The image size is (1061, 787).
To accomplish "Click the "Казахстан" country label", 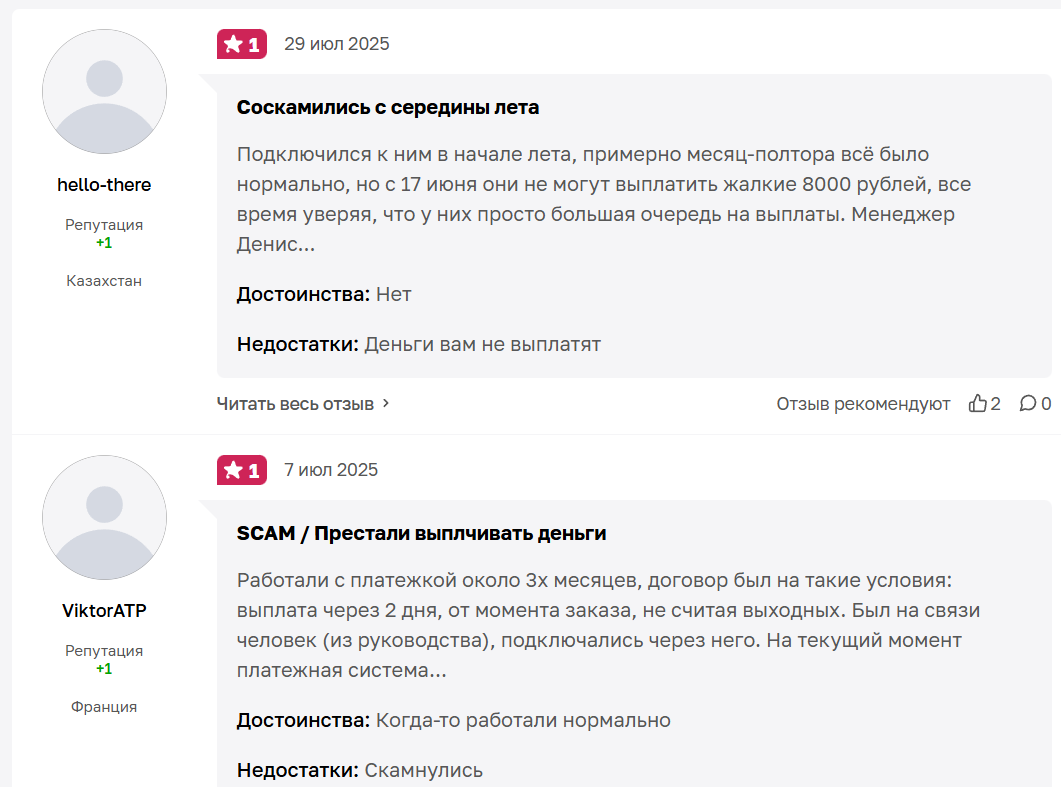I will [x=104, y=281].
